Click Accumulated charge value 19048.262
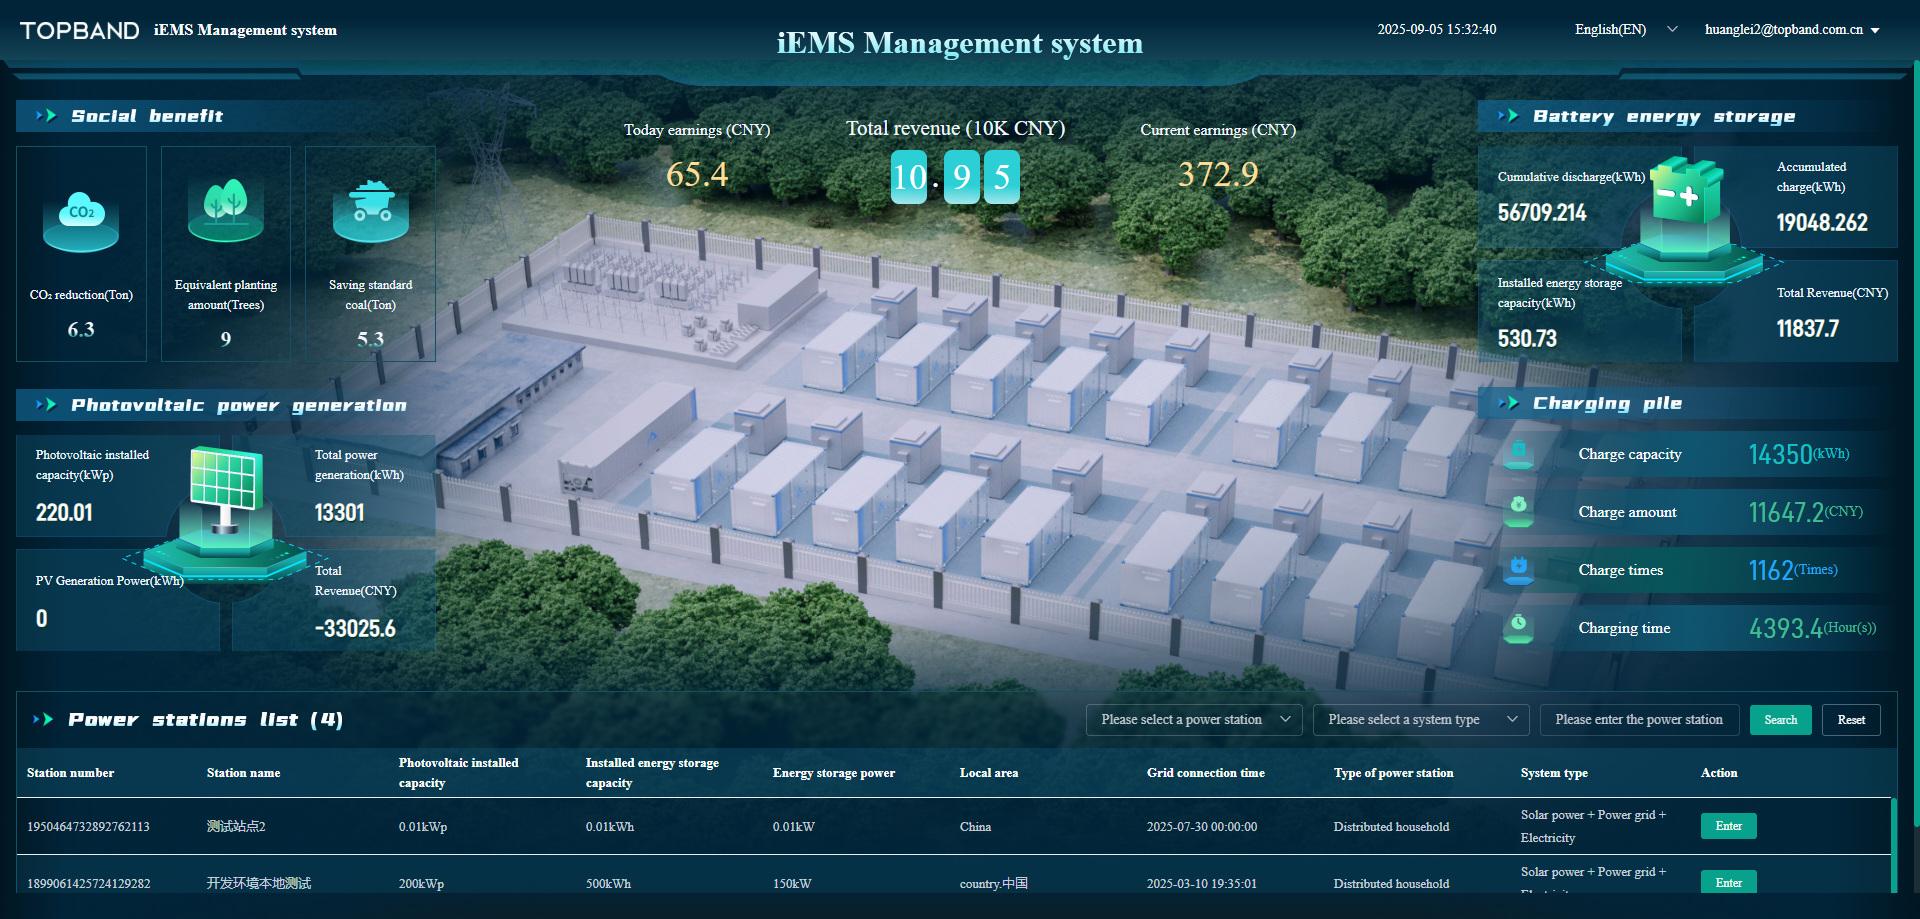The image size is (1920, 919). (x=1821, y=223)
